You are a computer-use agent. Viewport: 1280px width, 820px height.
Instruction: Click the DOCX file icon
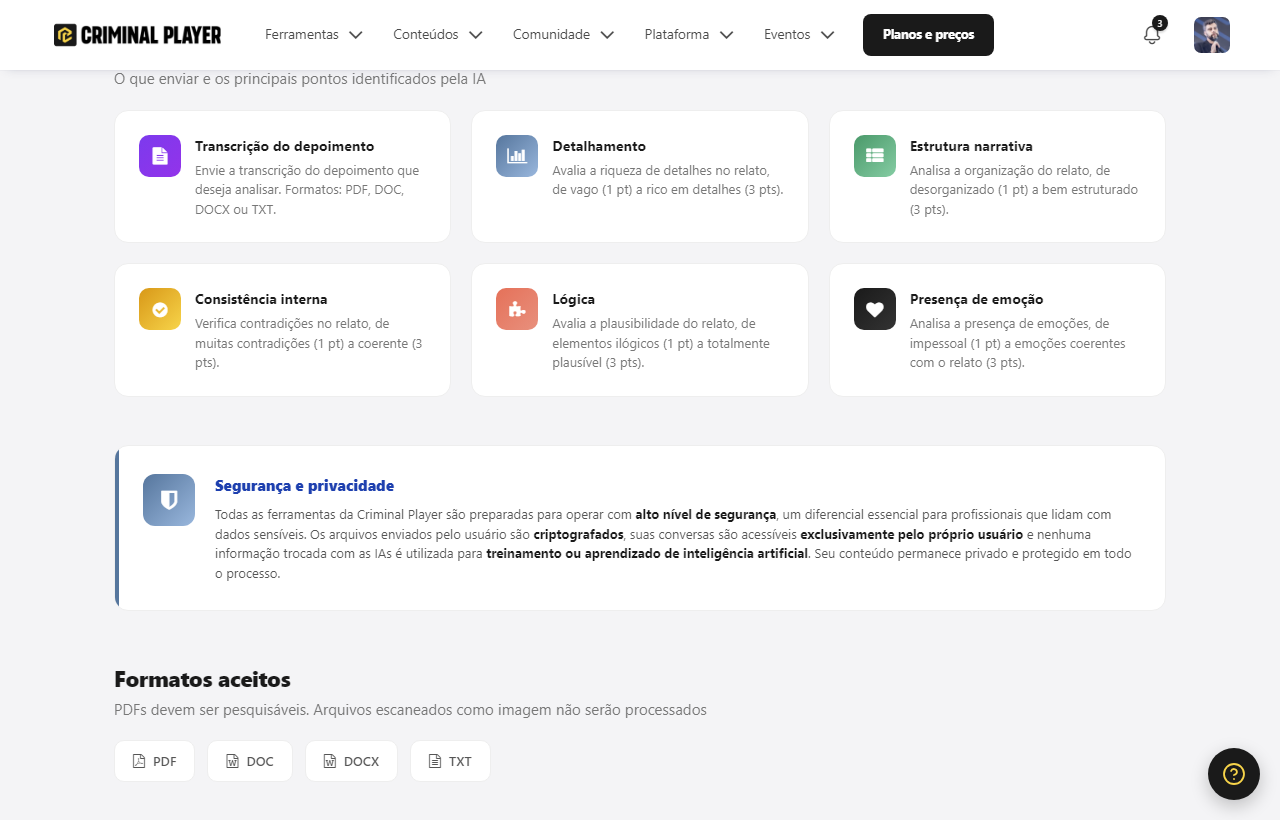click(330, 761)
